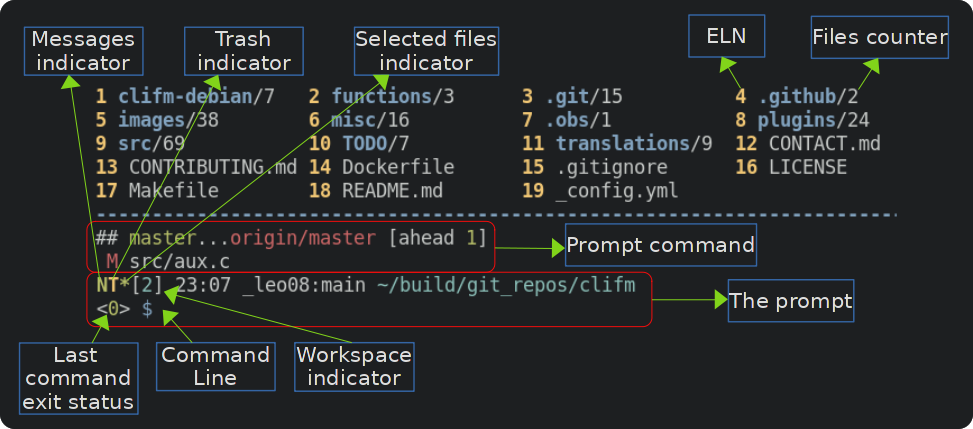The width and height of the screenshot is (973, 429).
Task: Open the images directory entry
Action: [x=157, y=120]
